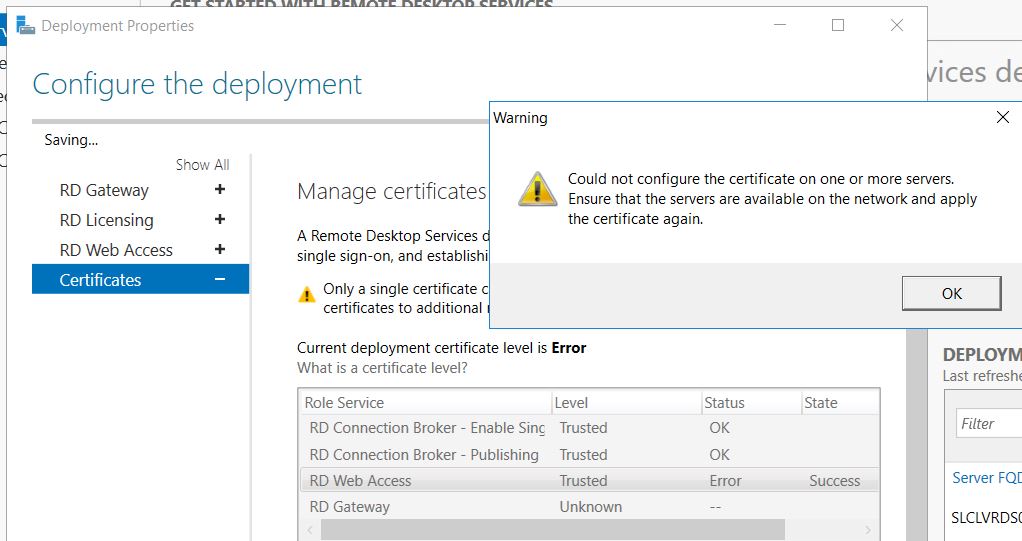Click the small warning icon beside certificate note

tap(306, 294)
